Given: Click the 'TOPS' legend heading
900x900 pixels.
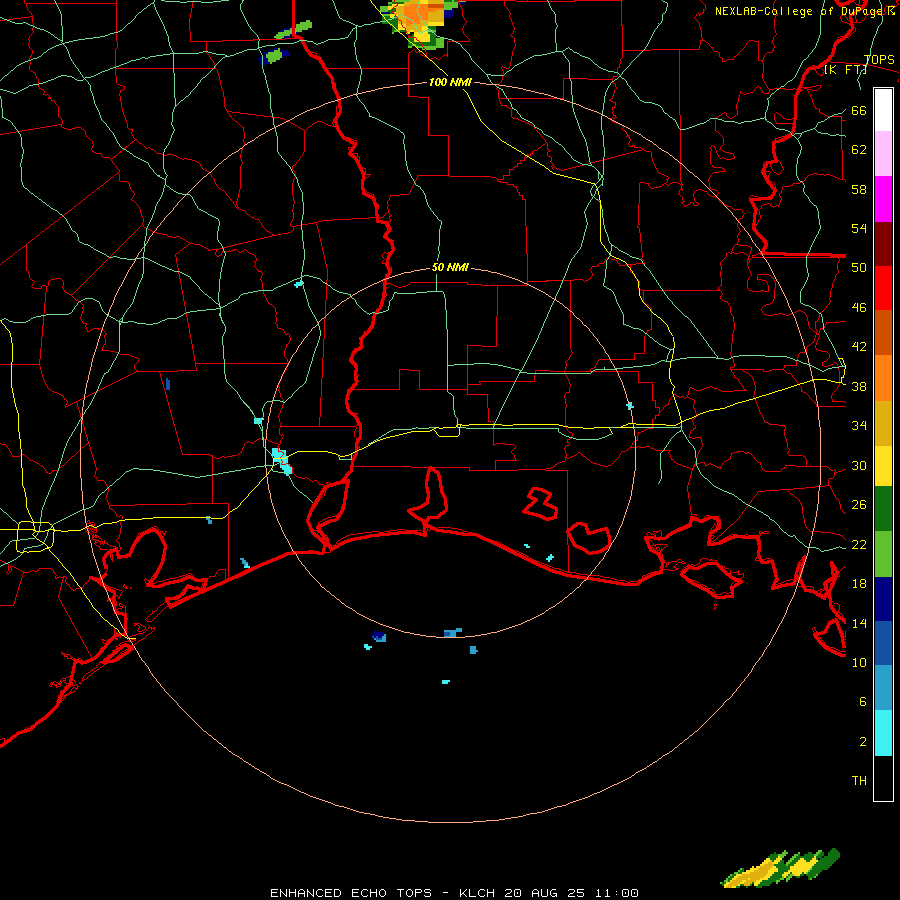Looking at the screenshot, I should (879, 59).
